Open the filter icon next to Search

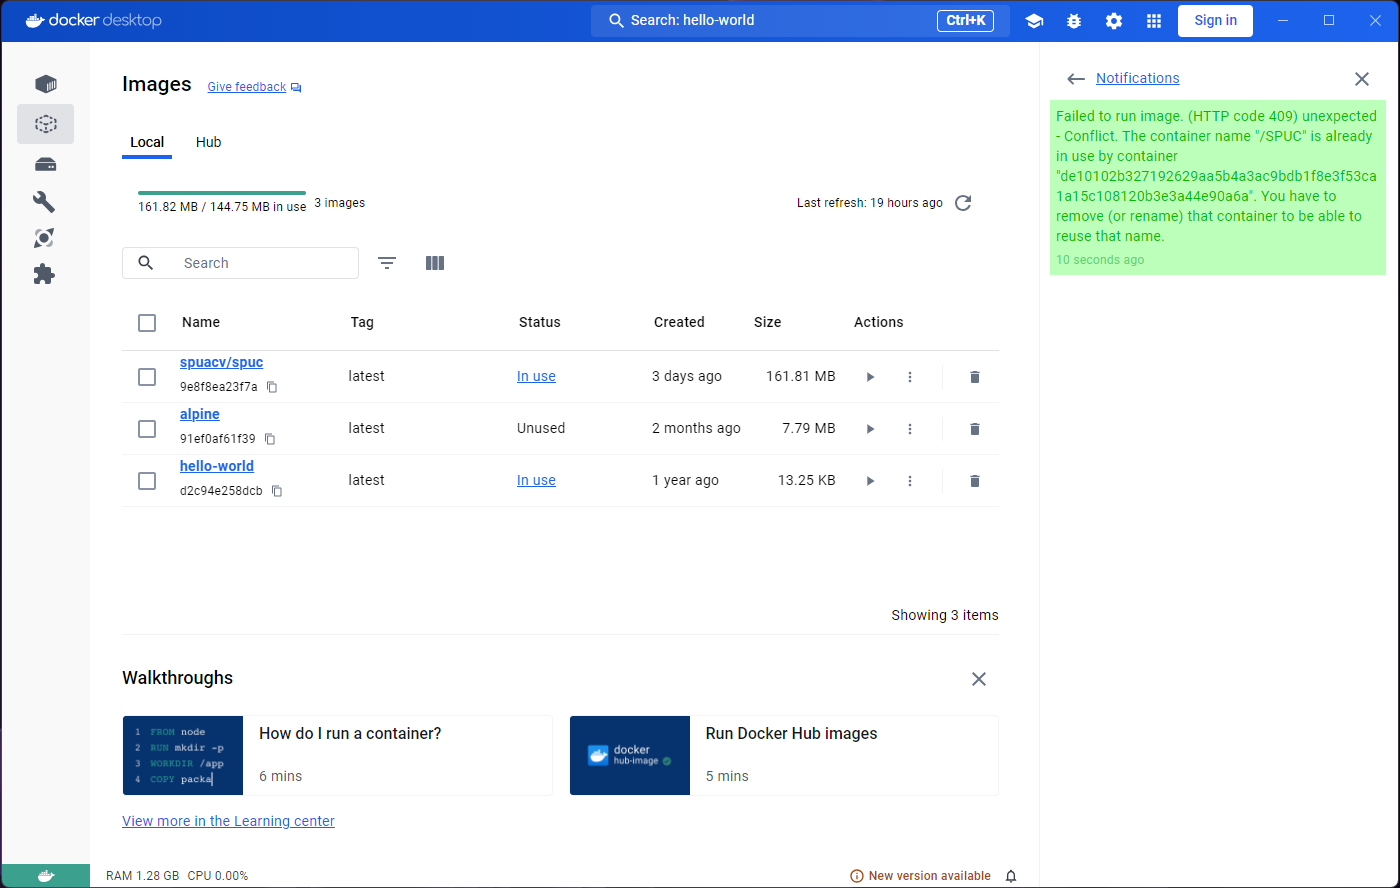pos(387,263)
